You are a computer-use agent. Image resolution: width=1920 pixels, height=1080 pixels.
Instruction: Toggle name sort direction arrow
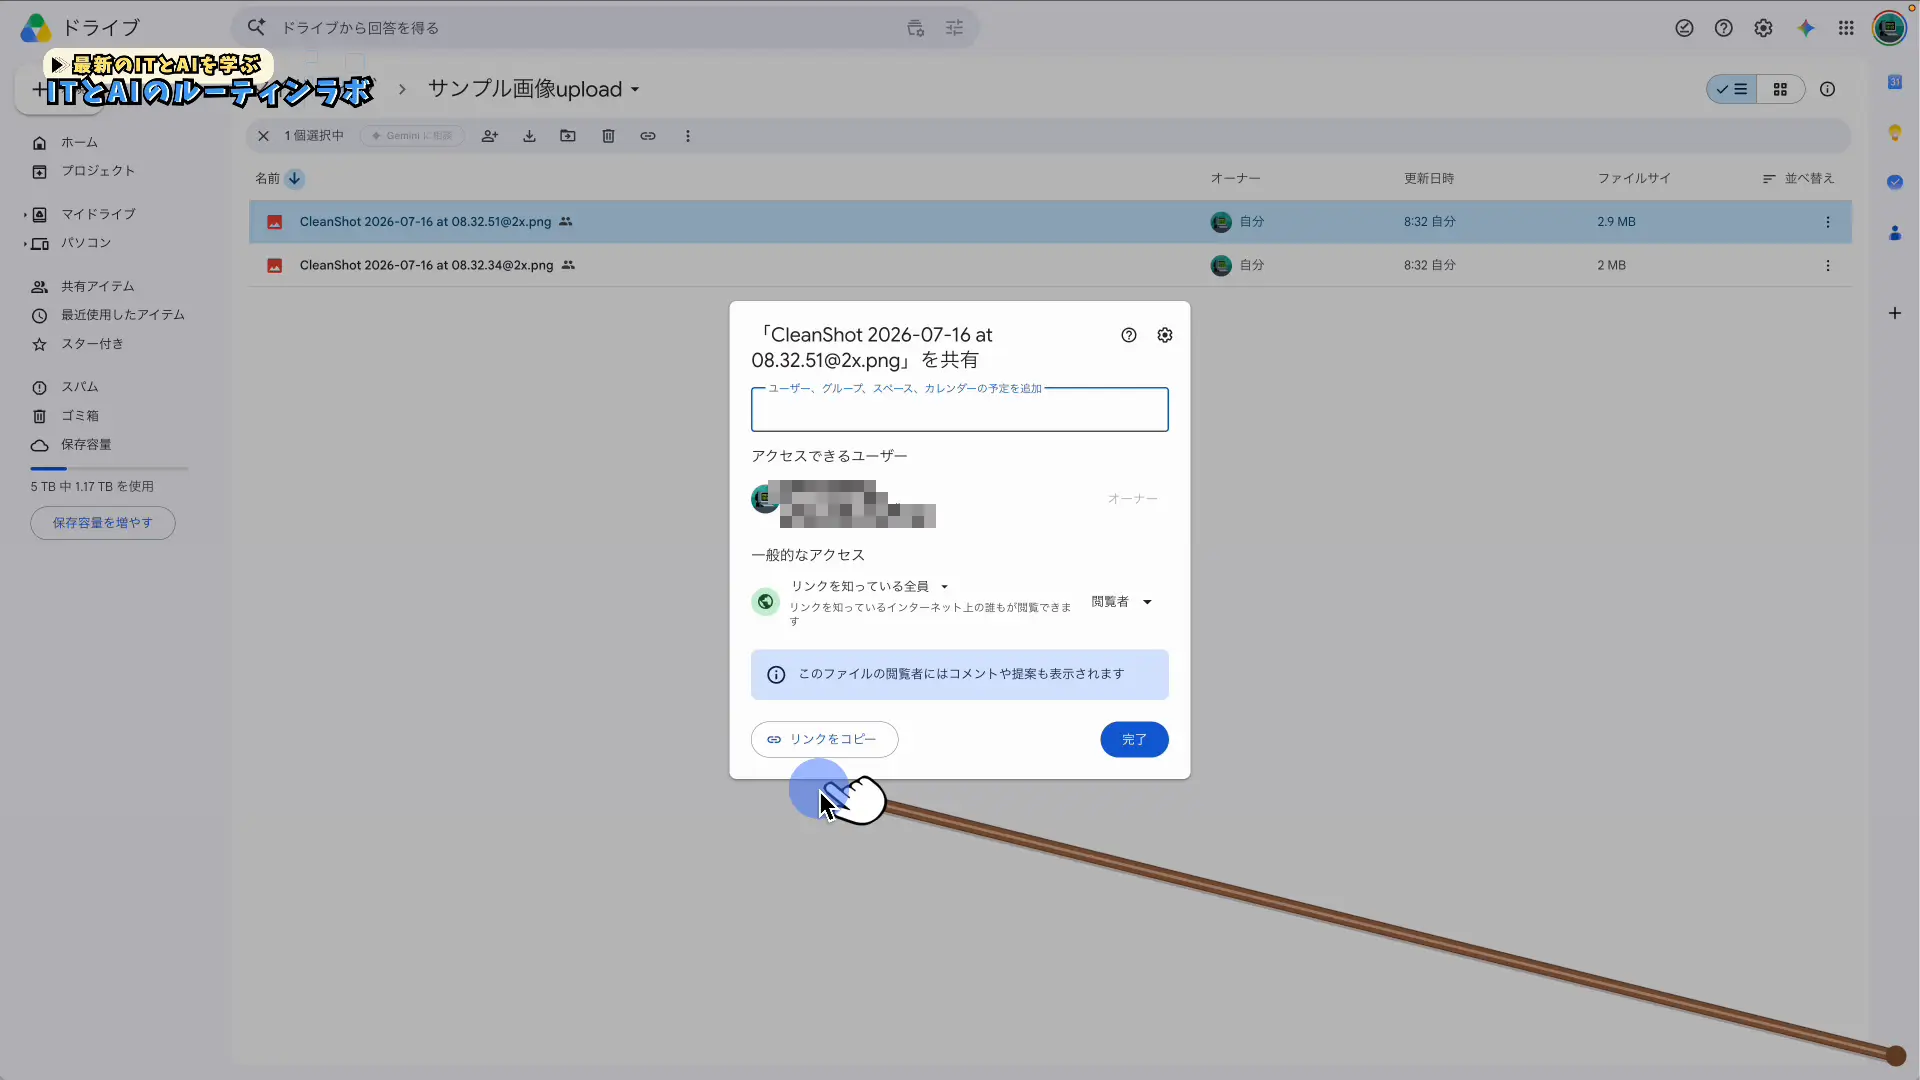[294, 179]
